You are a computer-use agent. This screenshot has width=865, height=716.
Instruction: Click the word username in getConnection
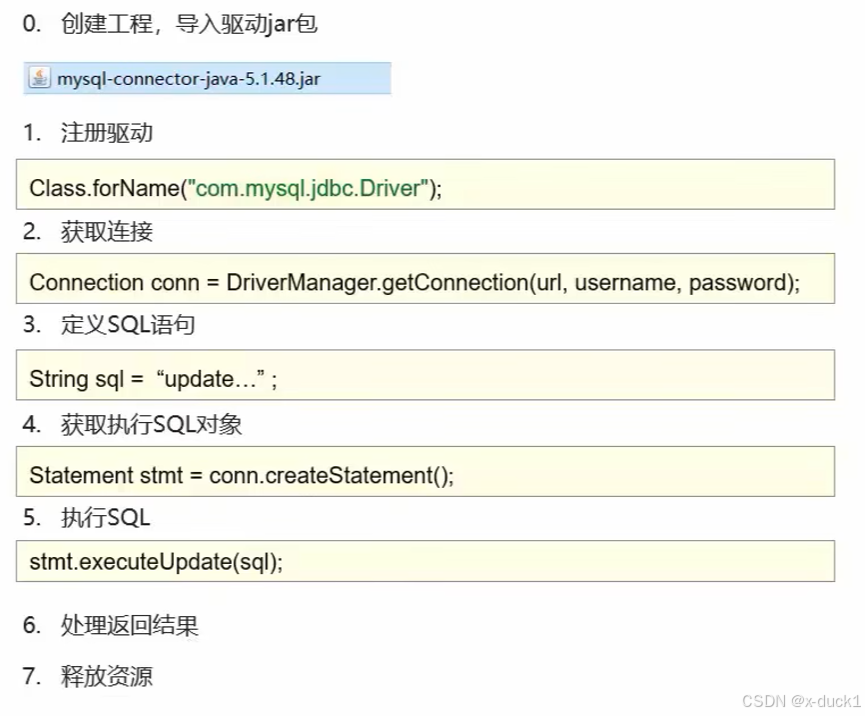[625, 282]
